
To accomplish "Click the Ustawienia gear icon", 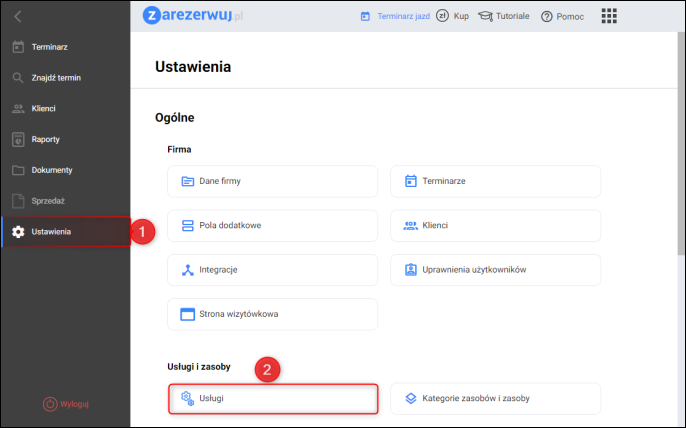I will pos(18,232).
